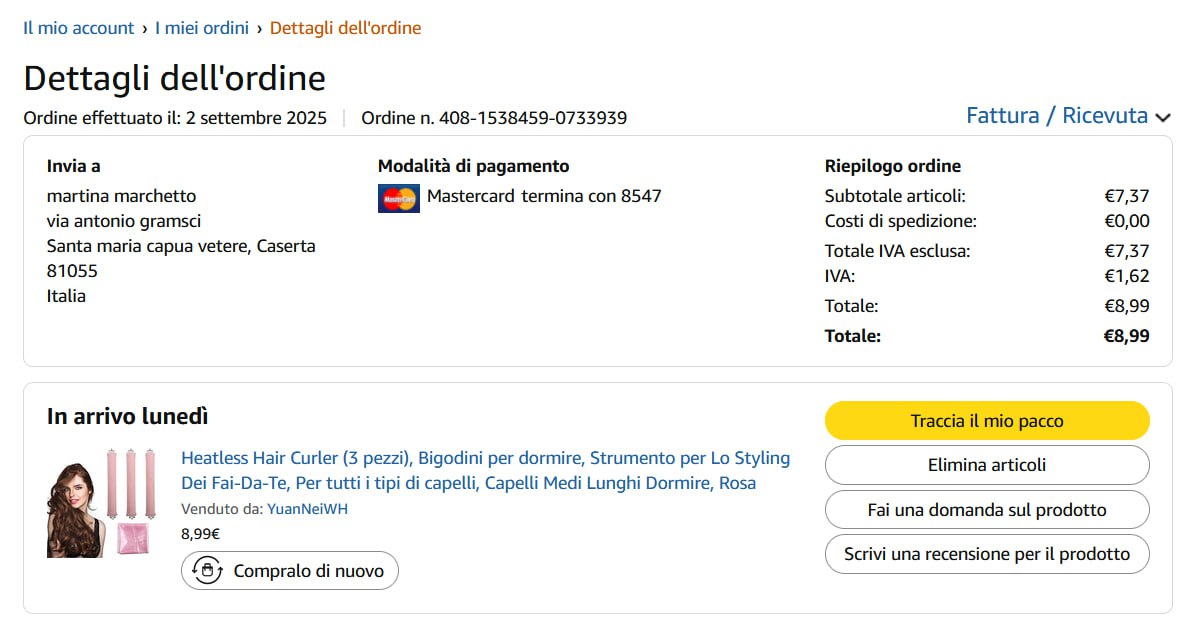Click 'Compralo di nuovo' button
Screen dimensions: 1191x622
289,570
